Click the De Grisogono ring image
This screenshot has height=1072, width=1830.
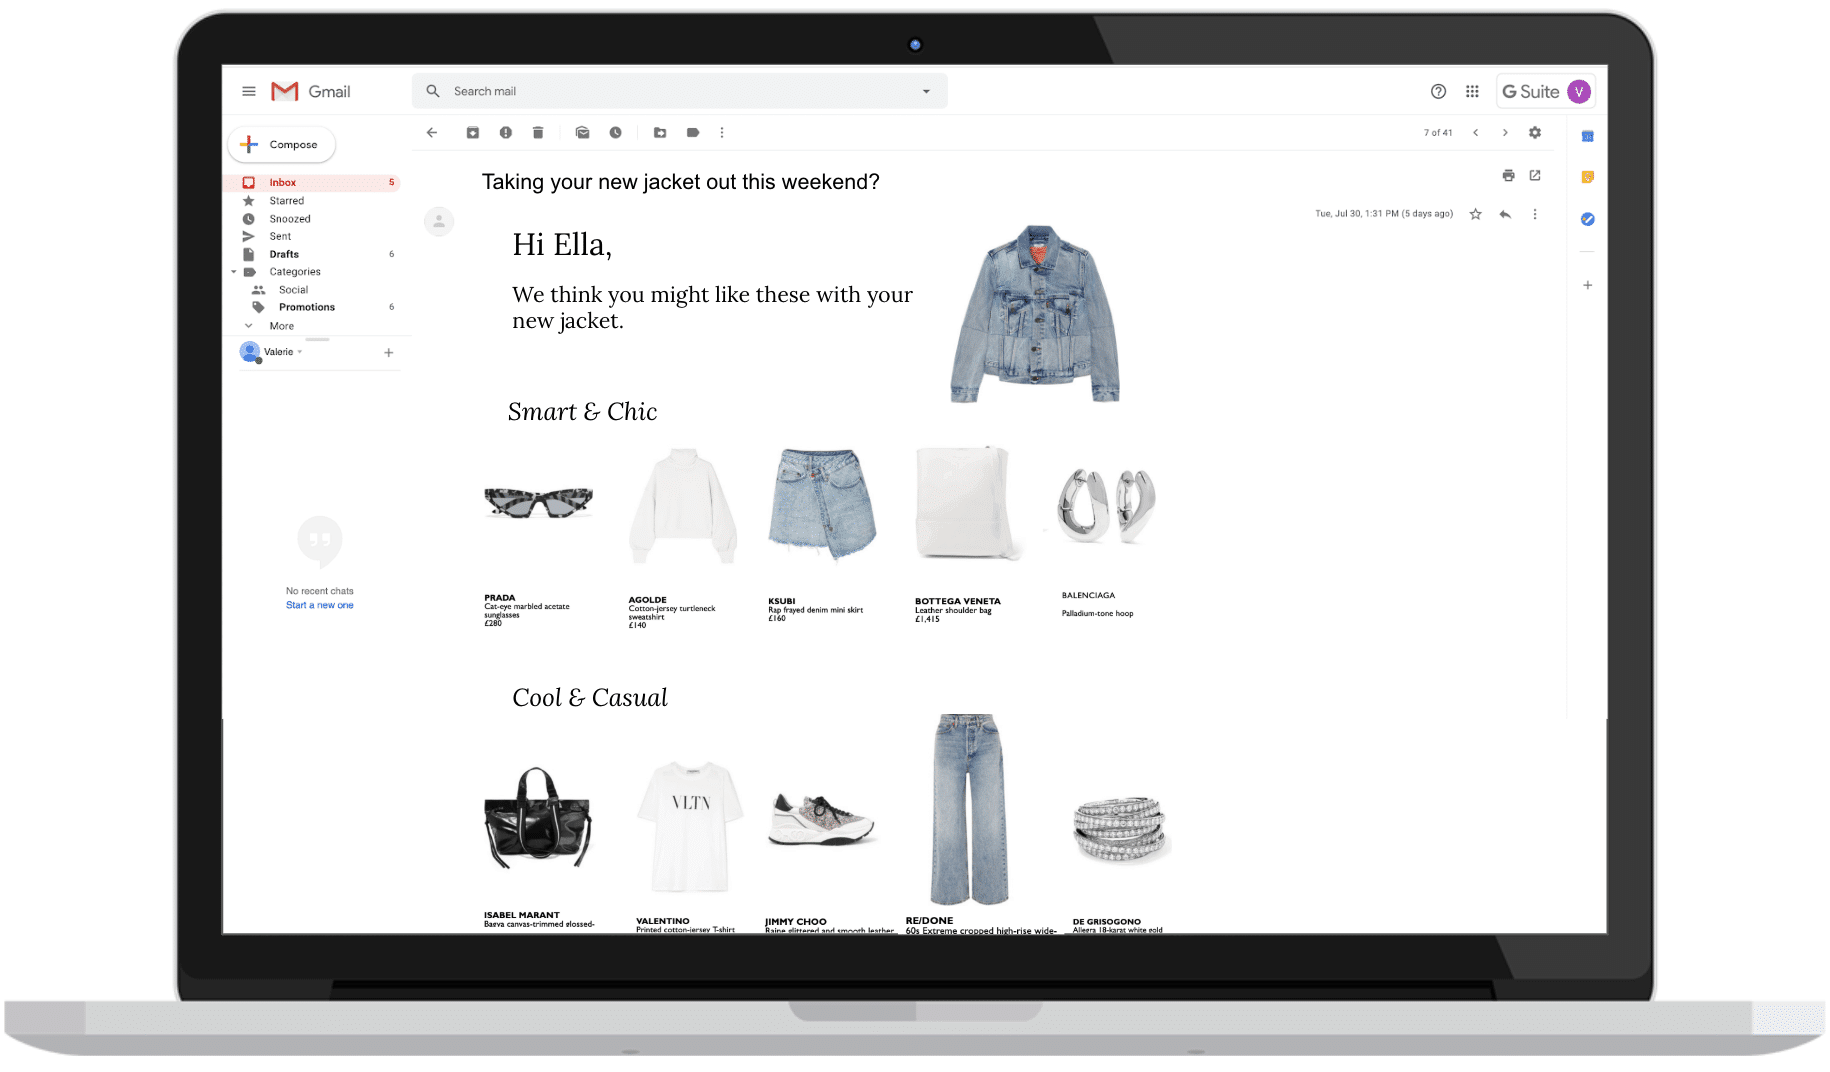[1120, 830]
